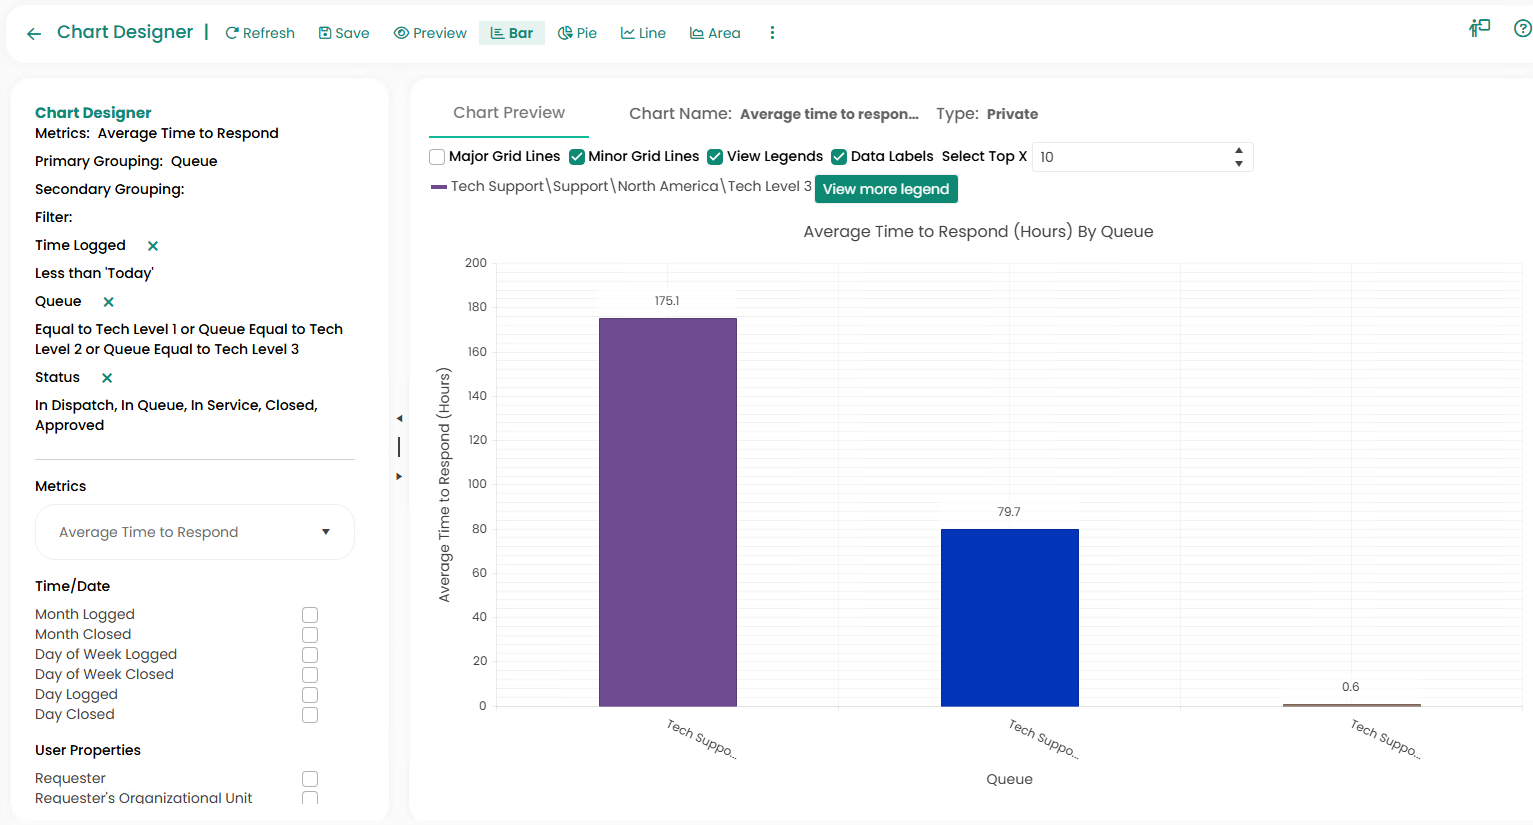The height and width of the screenshot is (825, 1533).
Task: Collapse the left panel with splitter arrow
Action: tap(399, 419)
